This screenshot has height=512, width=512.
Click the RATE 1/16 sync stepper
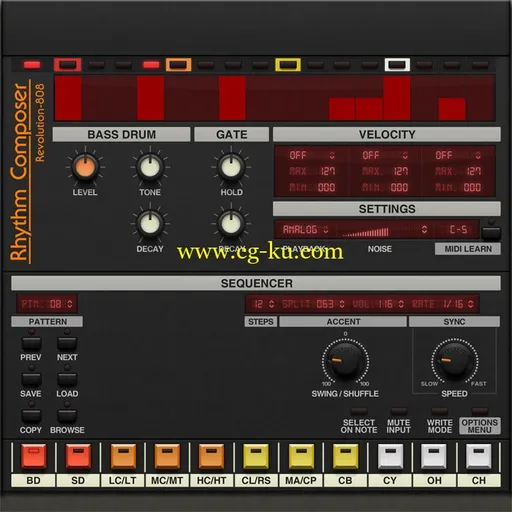(x=442, y=304)
